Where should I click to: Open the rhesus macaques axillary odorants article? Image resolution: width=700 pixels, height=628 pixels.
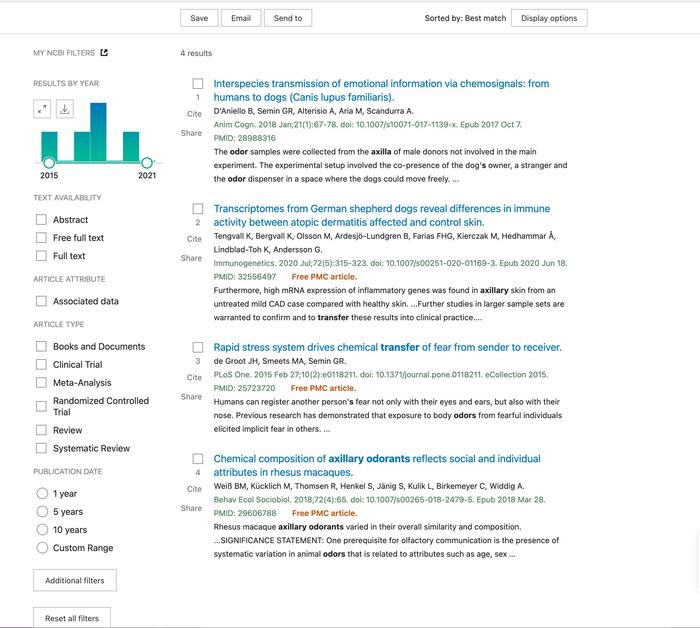377,465
